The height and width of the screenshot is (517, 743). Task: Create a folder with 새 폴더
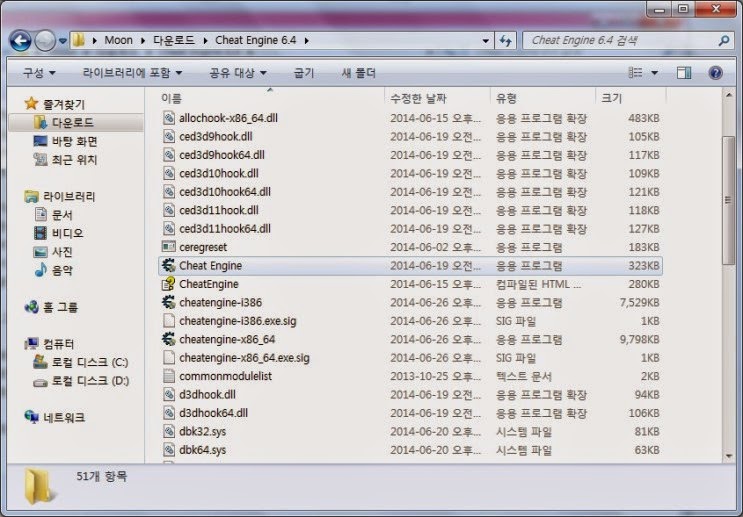(359, 73)
